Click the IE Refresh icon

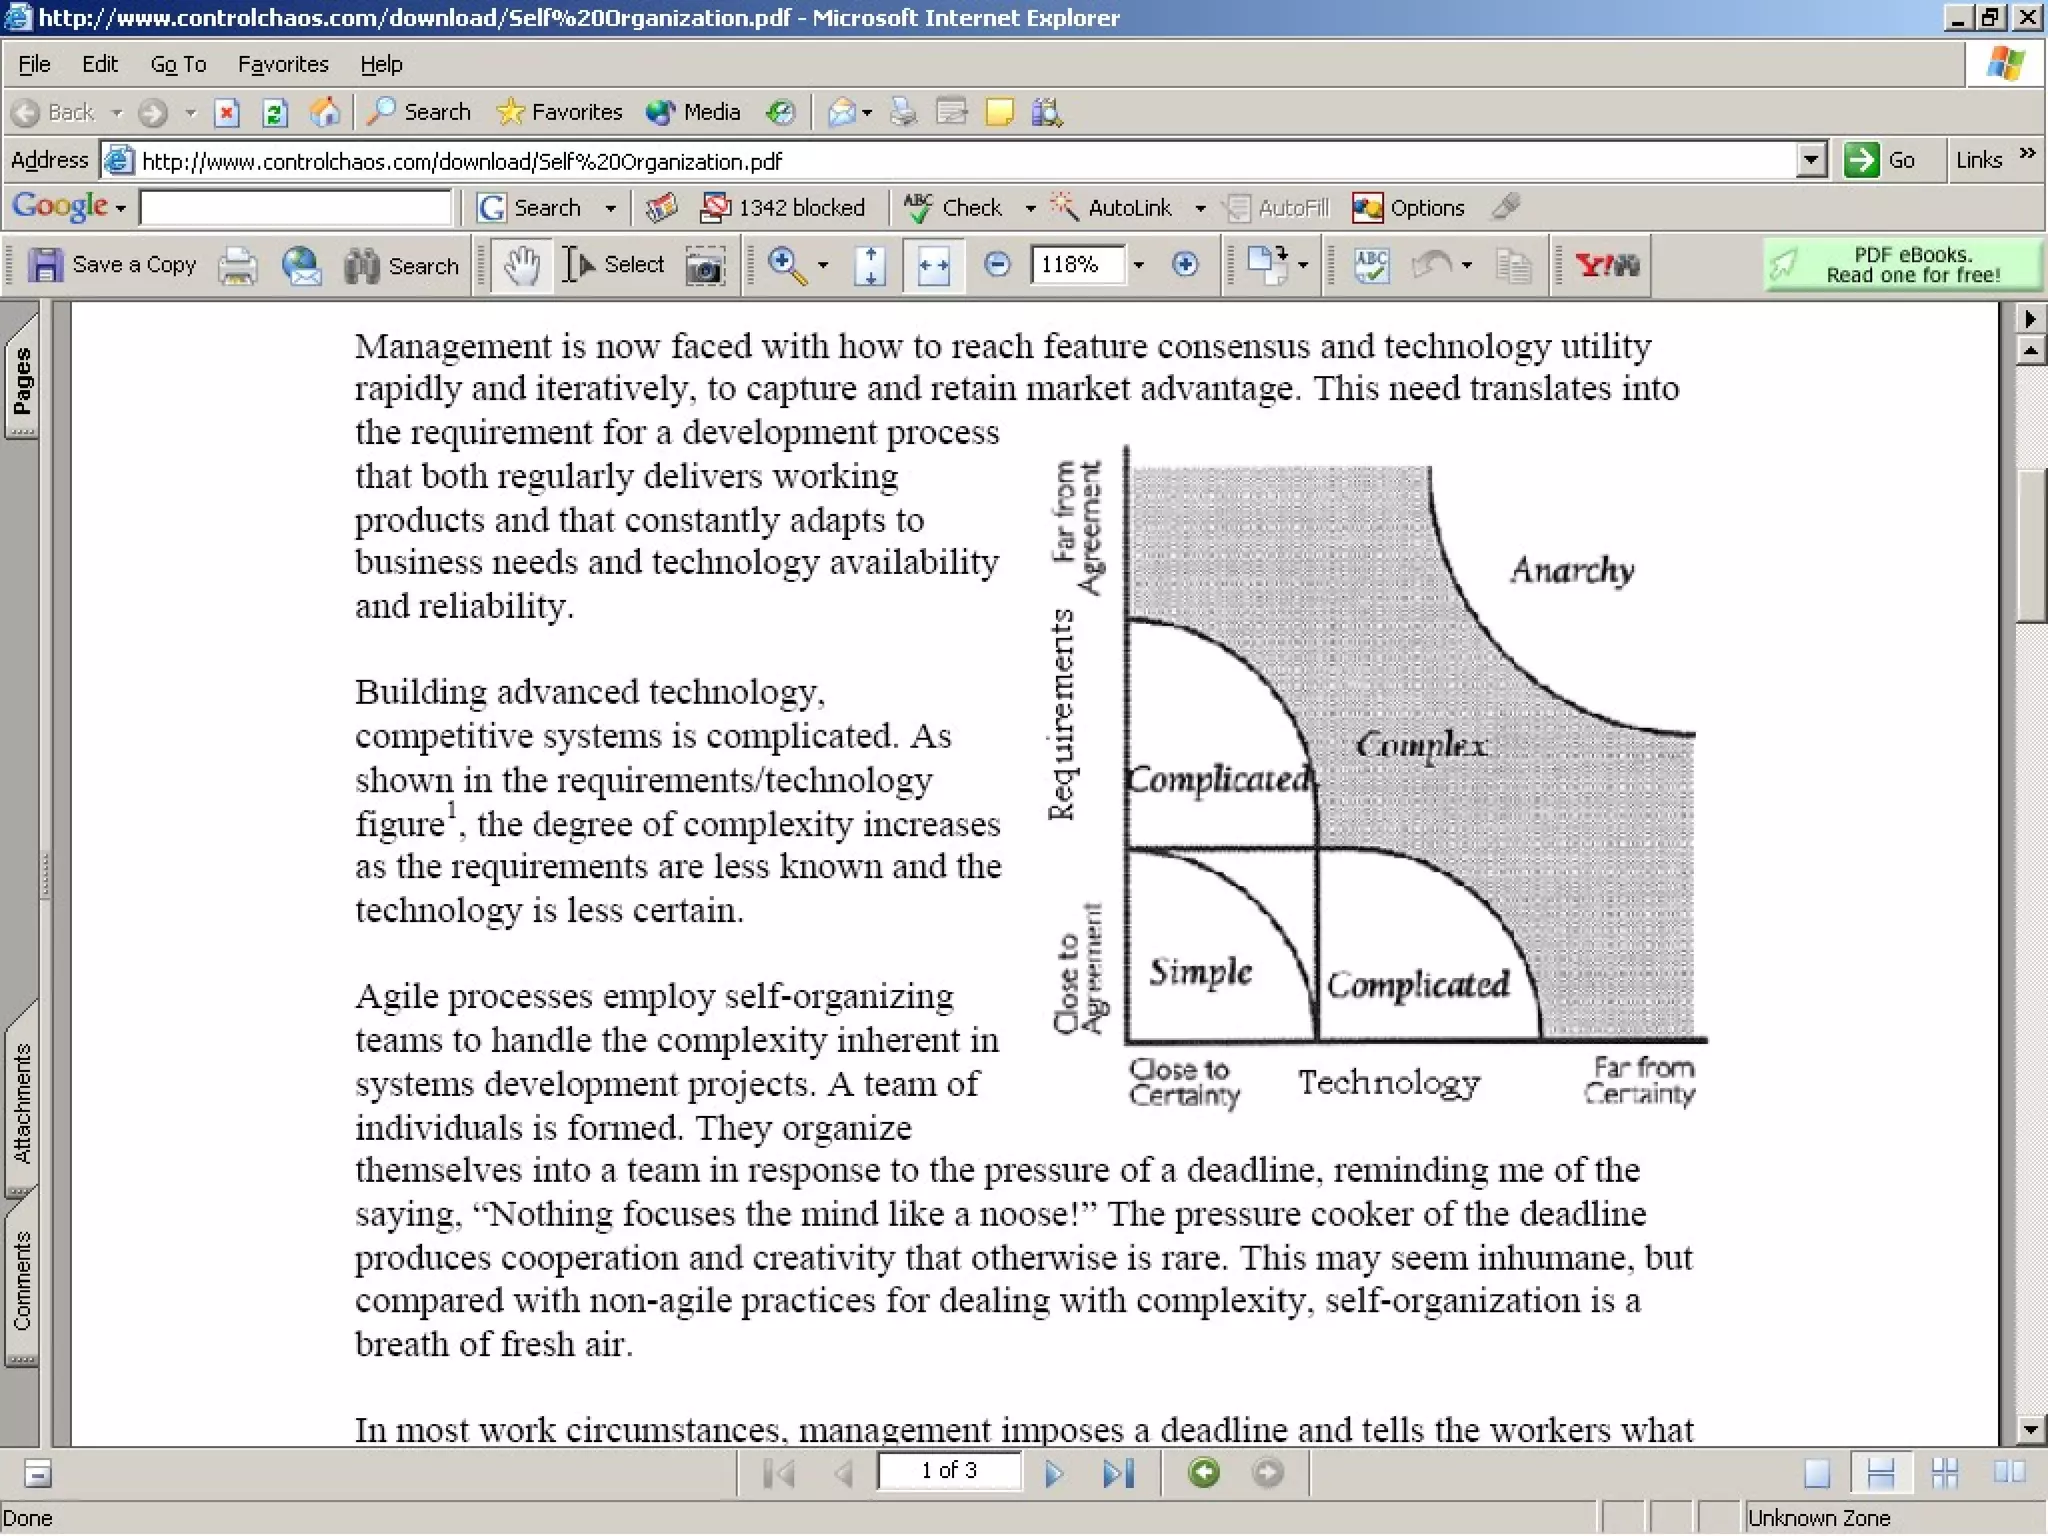click(275, 113)
